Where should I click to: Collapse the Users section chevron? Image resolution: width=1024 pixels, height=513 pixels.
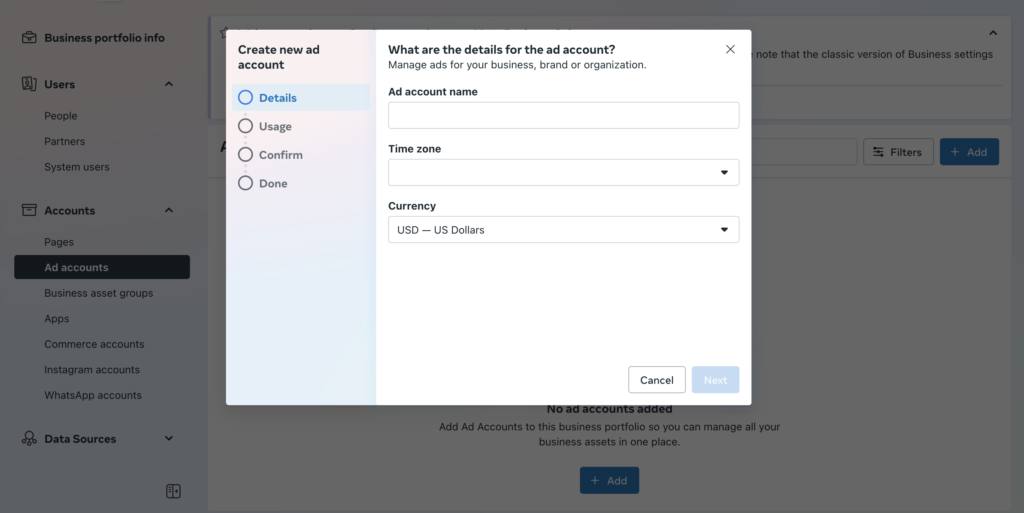pyautogui.click(x=168, y=84)
